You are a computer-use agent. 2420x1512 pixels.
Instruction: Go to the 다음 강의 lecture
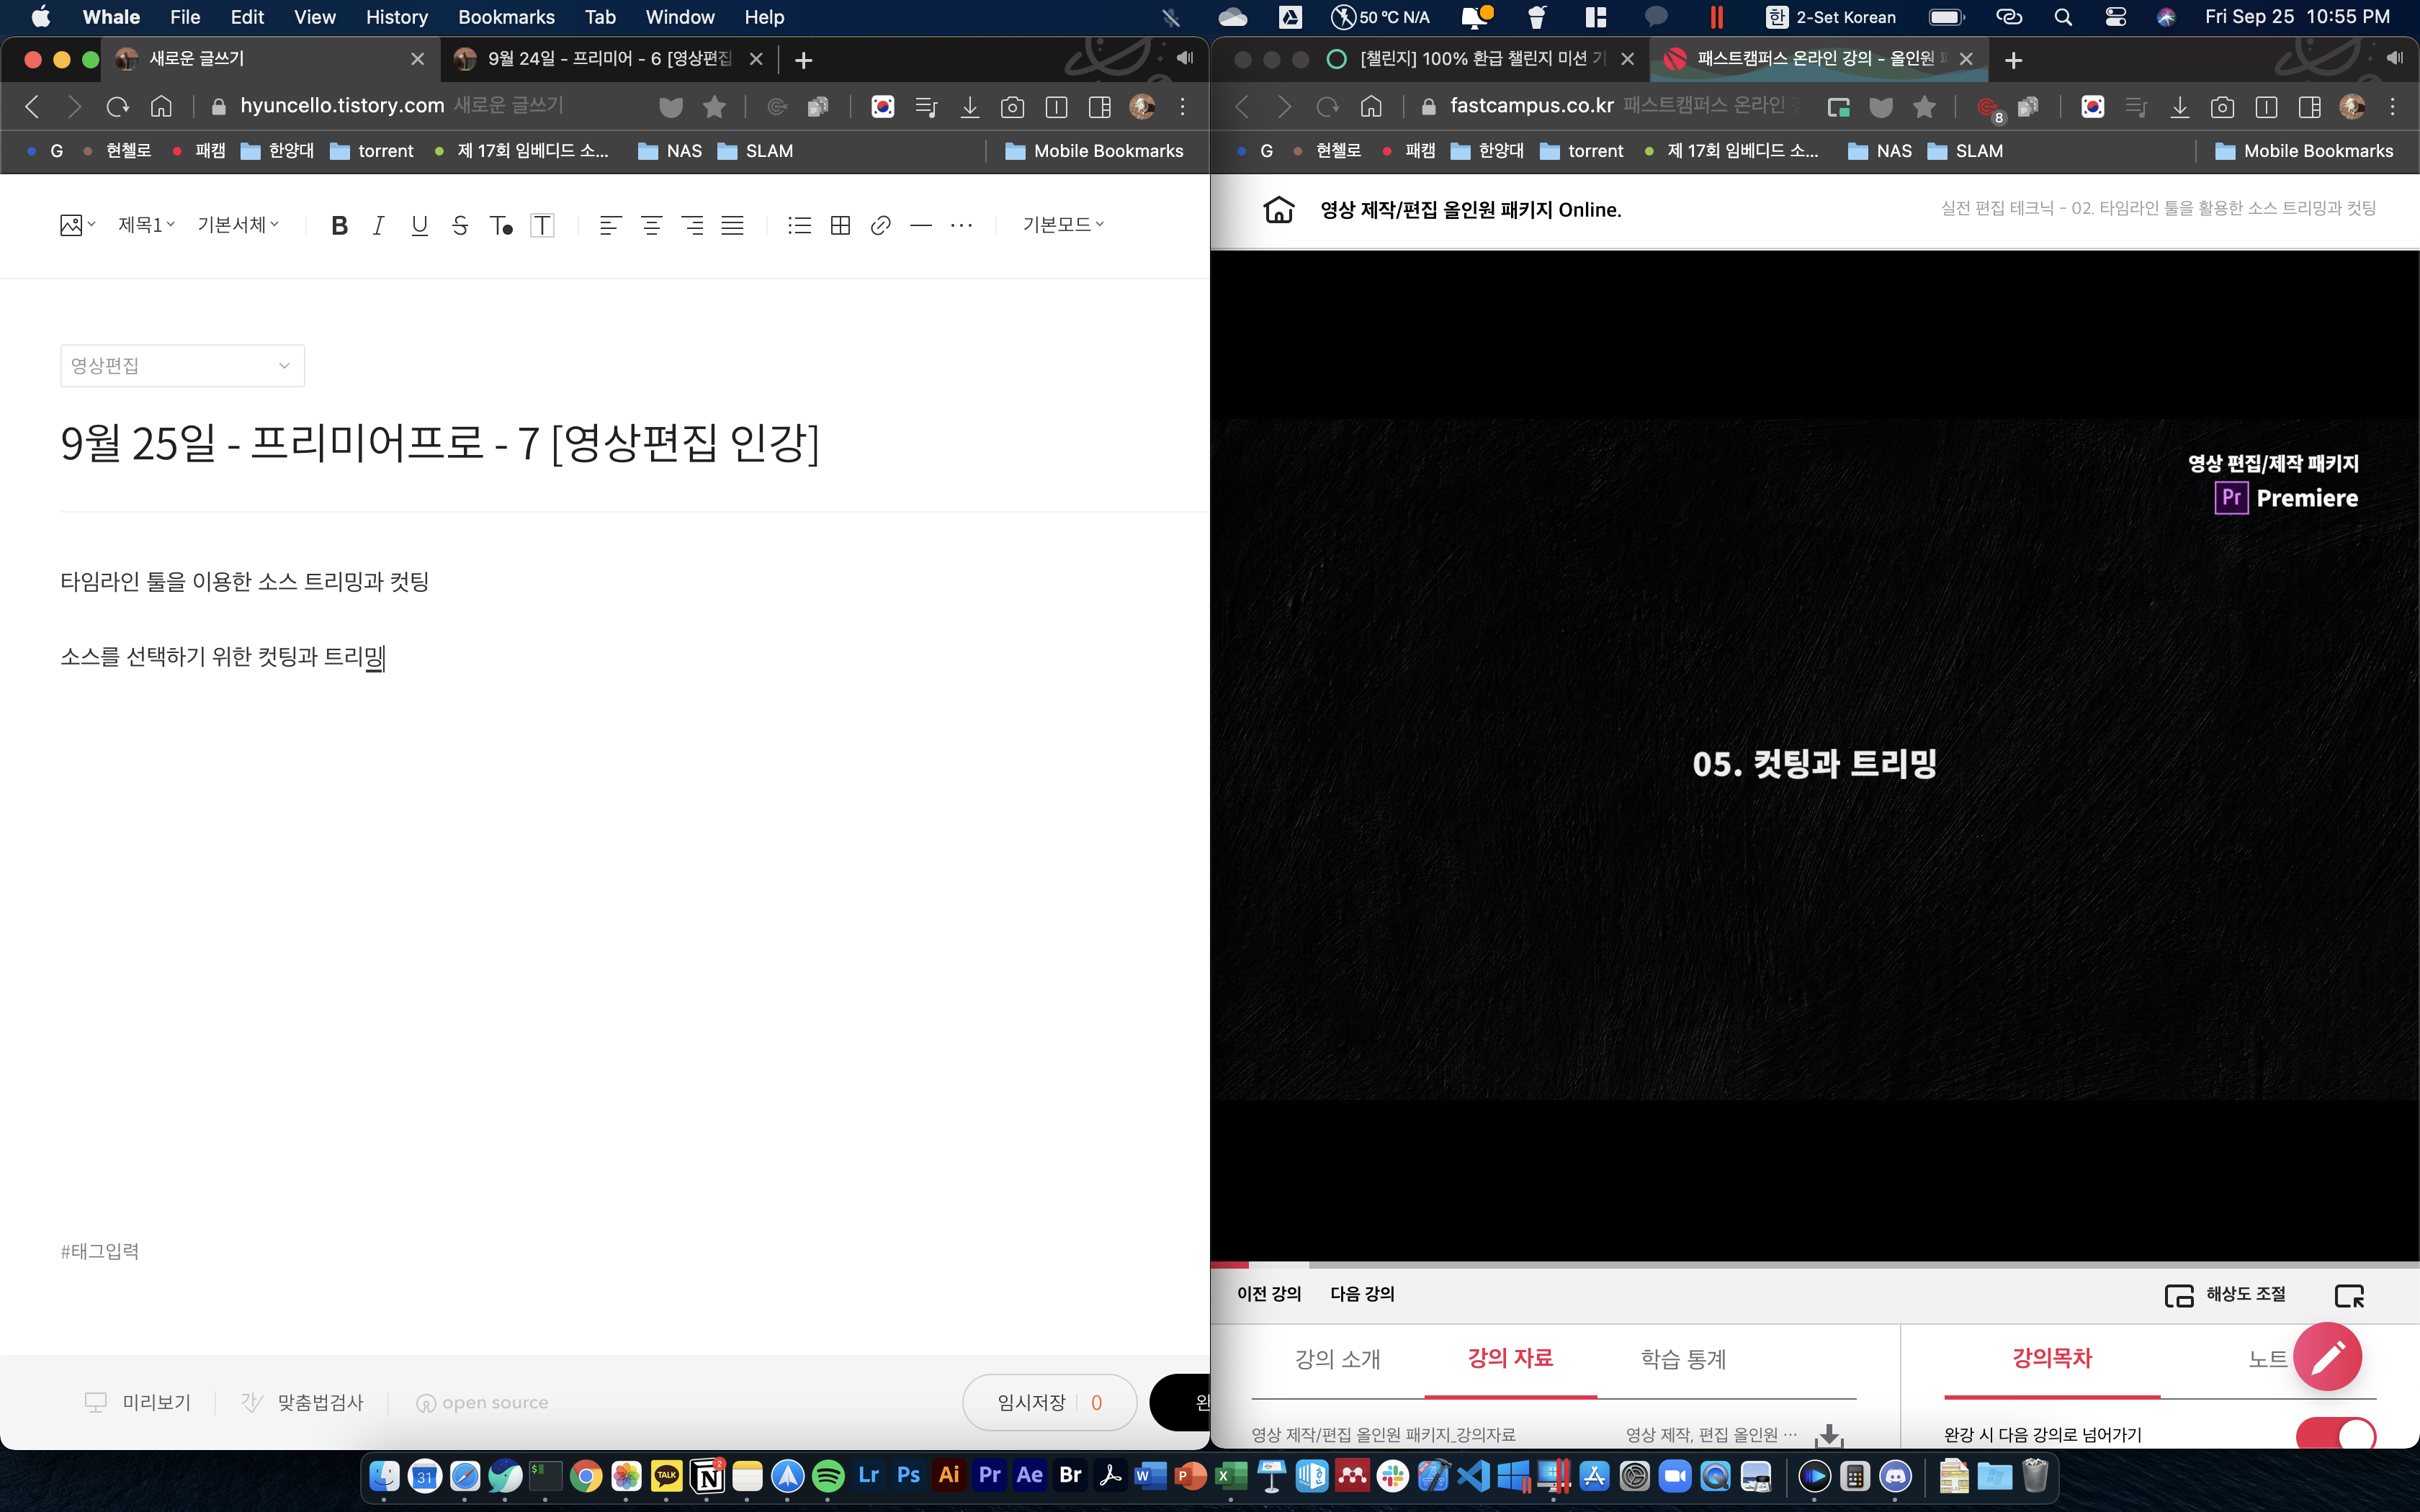click(x=1362, y=1294)
